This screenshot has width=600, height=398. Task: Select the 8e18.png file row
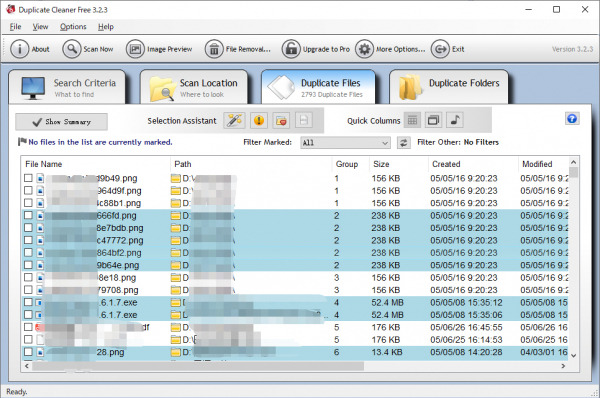295,277
